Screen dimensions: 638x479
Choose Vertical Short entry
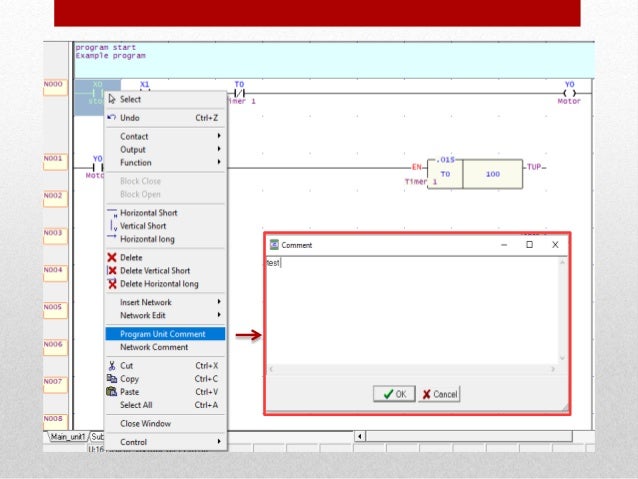(x=165, y=226)
